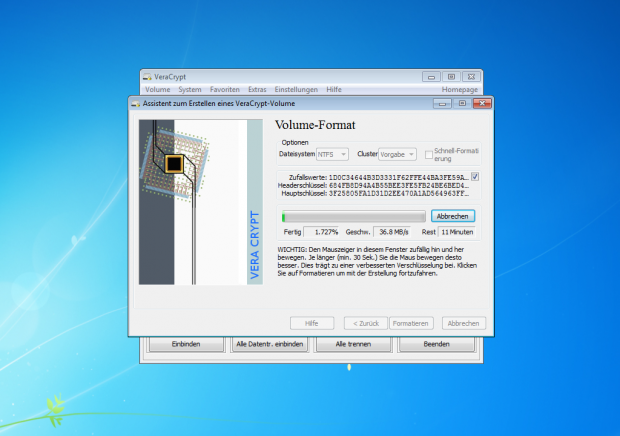
Task: Click the Geschw. speed field 36.8 MB/s
Action: click(392, 232)
